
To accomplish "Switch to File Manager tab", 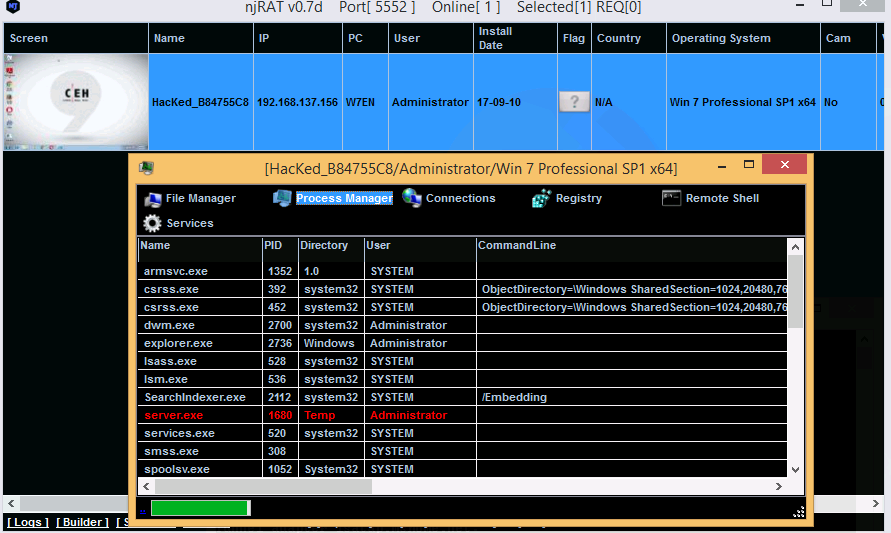I will point(201,198).
